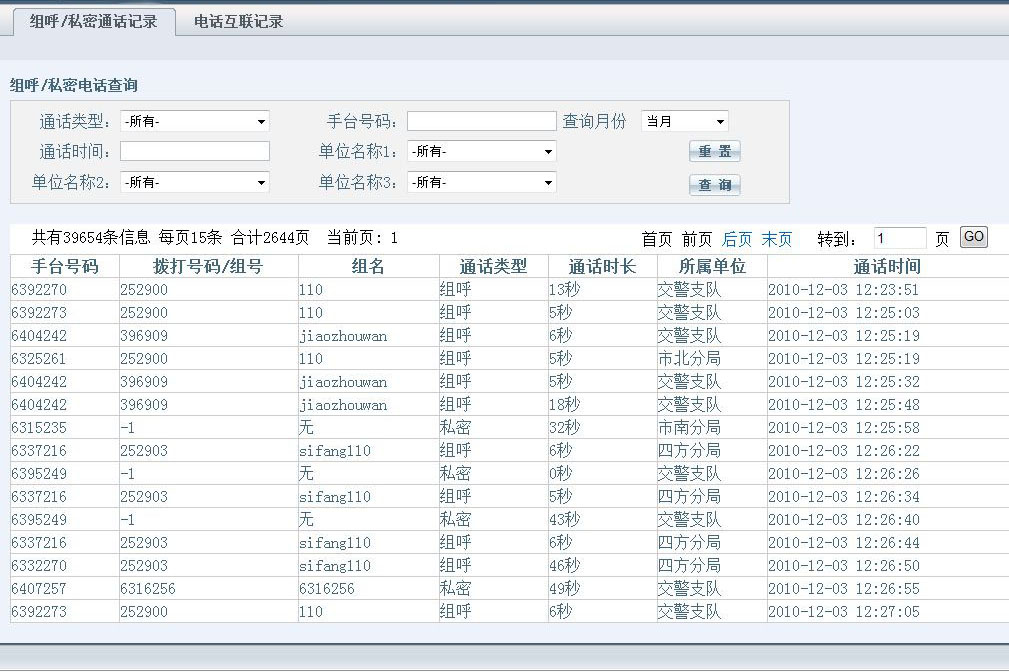Expand the 单位名称2 dropdown
The width and height of the screenshot is (1009, 672).
point(195,182)
